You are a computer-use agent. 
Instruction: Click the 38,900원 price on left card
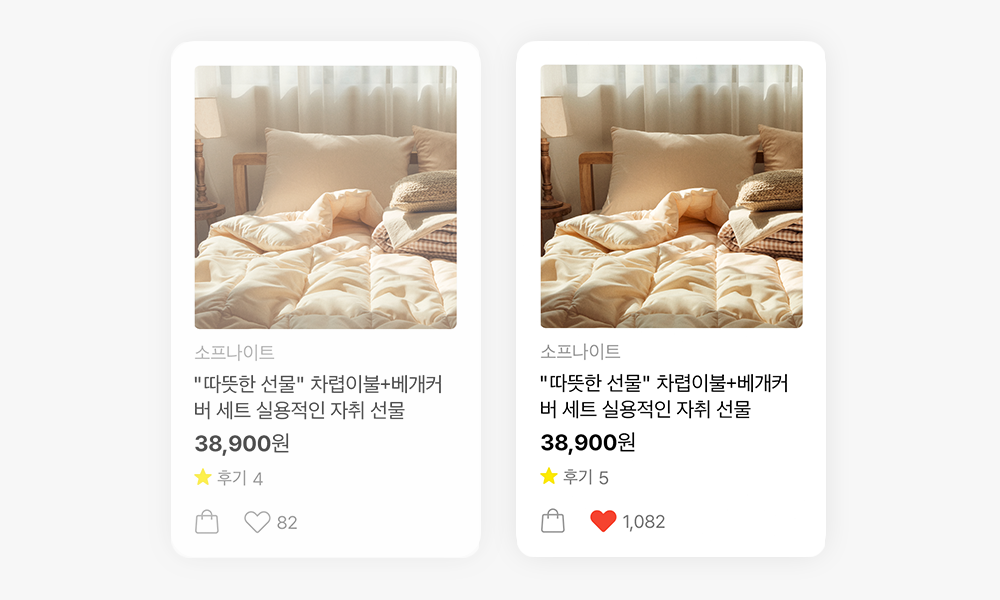242,443
